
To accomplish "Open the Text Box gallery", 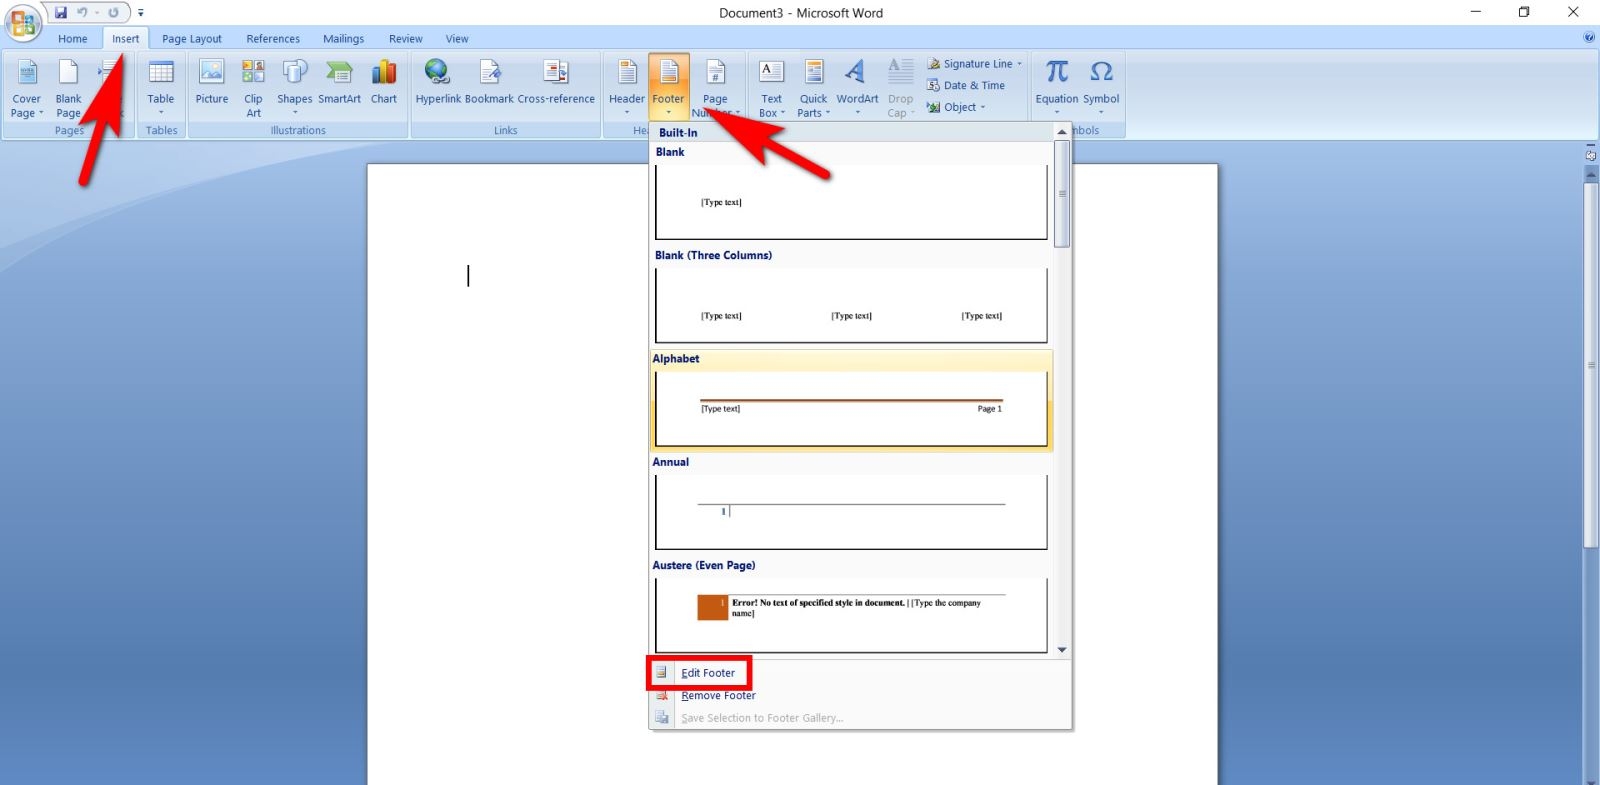I will coord(771,88).
